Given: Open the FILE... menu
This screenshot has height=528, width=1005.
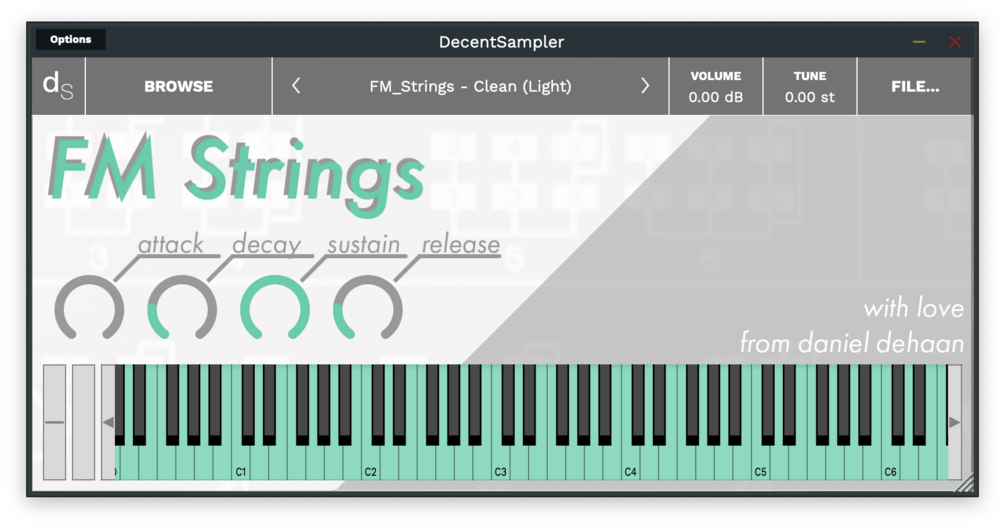Looking at the screenshot, I should coord(915,86).
